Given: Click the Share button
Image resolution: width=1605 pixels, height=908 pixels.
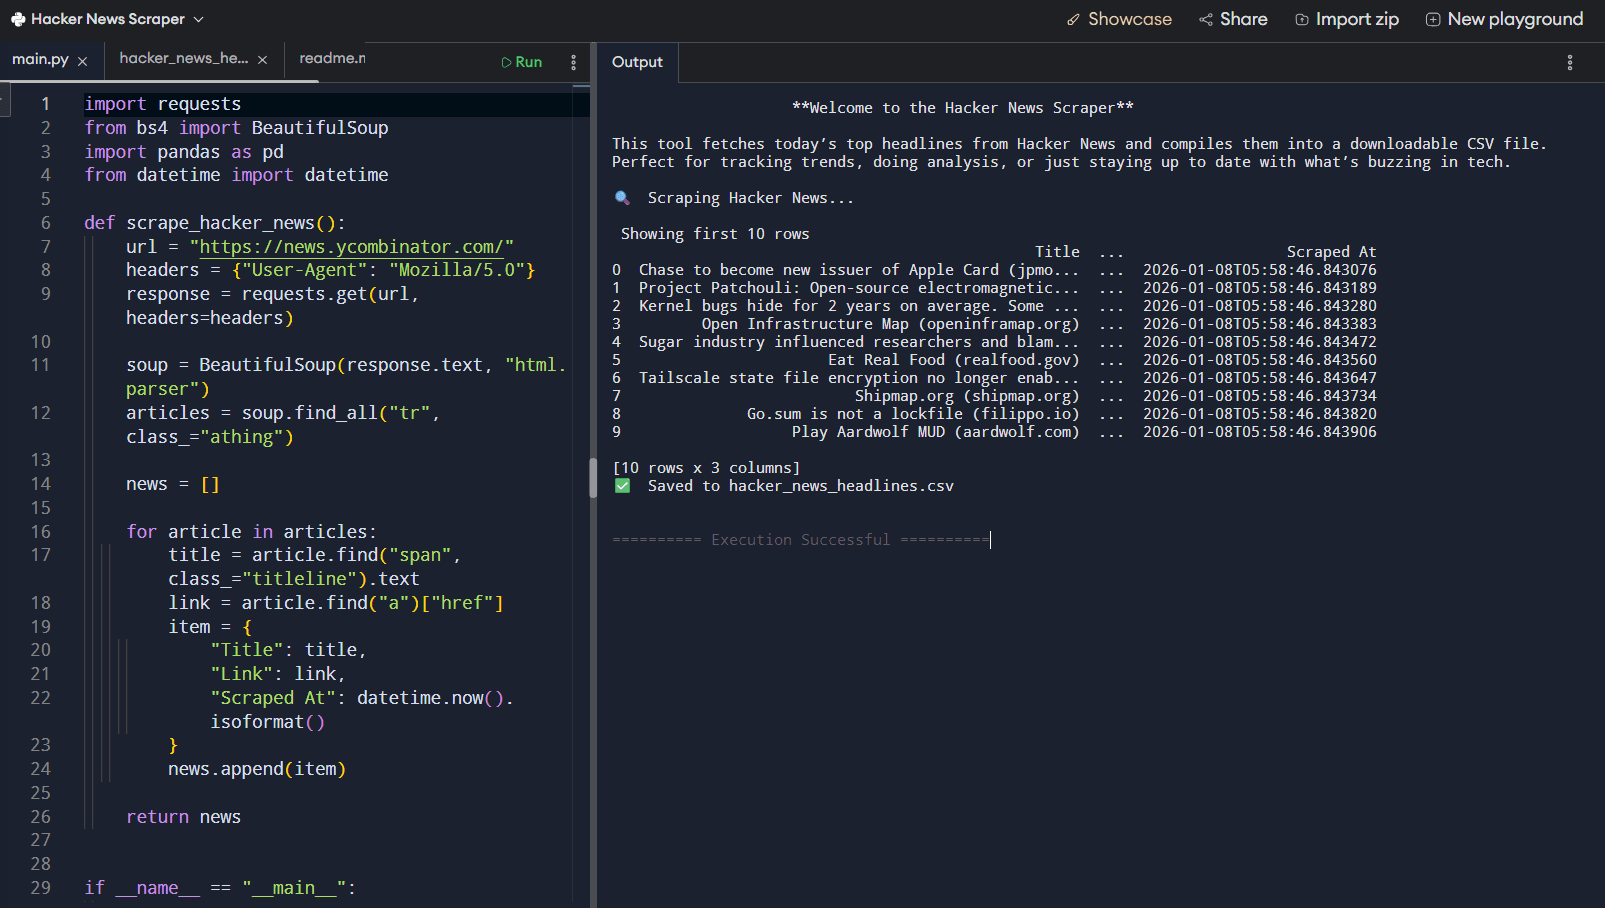Looking at the screenshot, I should [x=1233, y=19].
